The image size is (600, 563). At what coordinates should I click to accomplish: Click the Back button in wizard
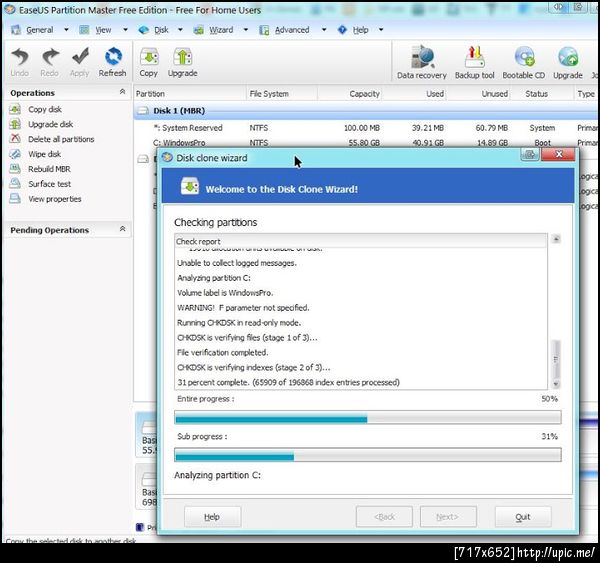[384, 517]
